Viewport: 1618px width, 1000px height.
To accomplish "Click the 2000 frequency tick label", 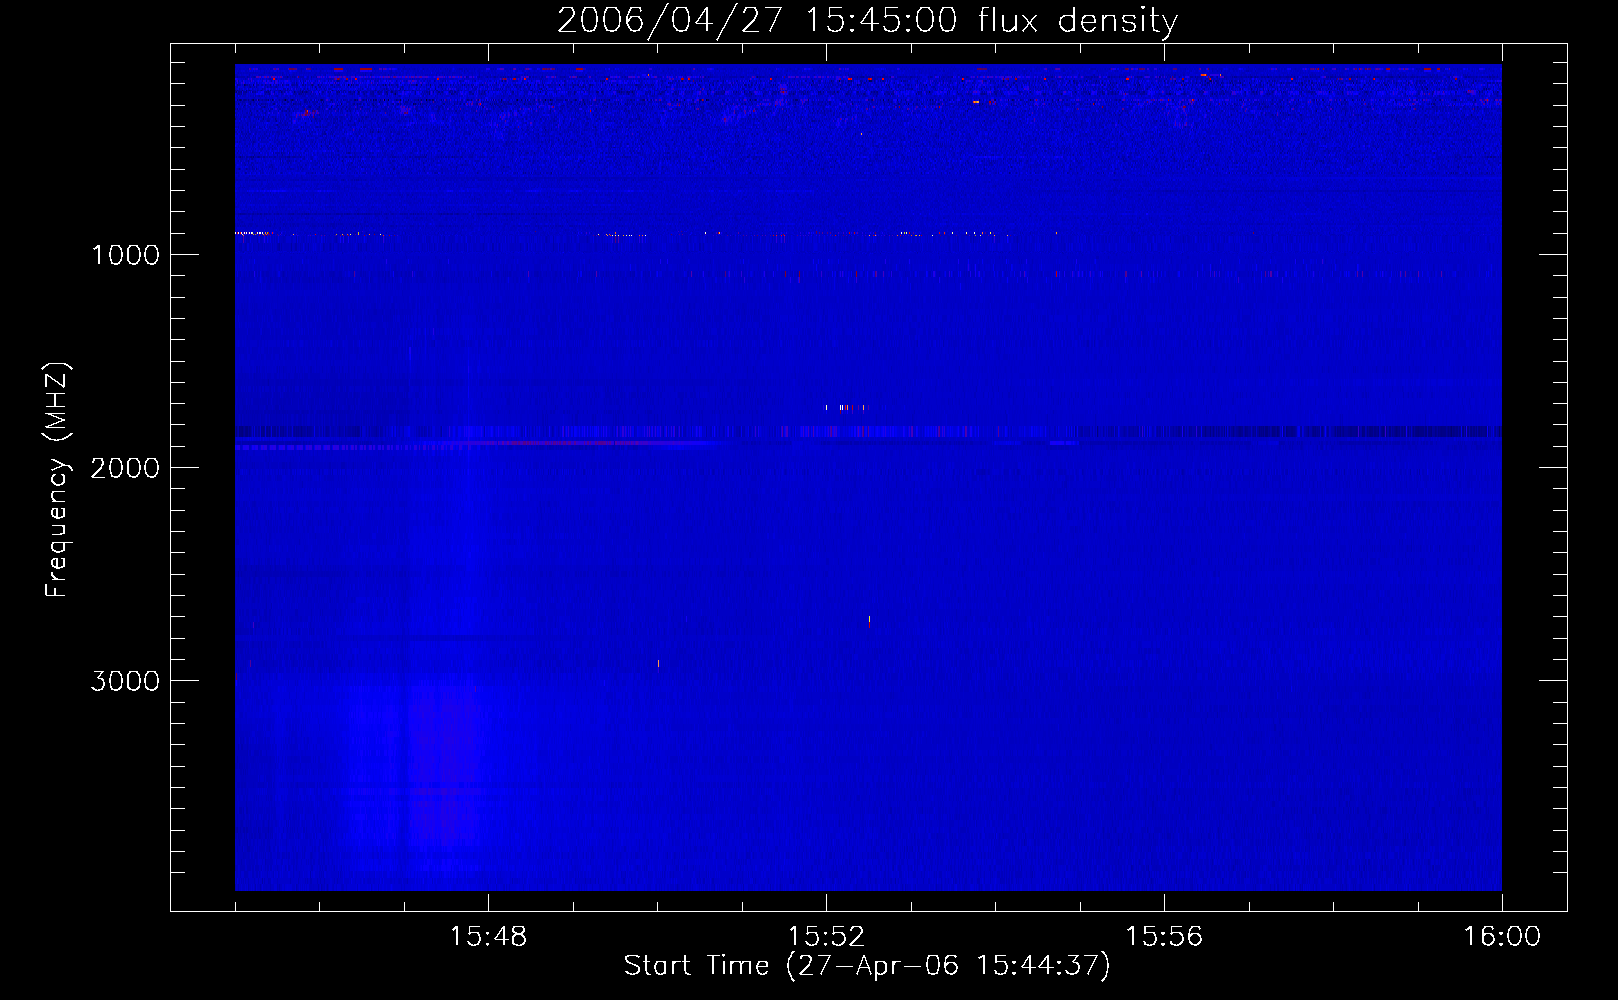I will (x=125, y=468).
